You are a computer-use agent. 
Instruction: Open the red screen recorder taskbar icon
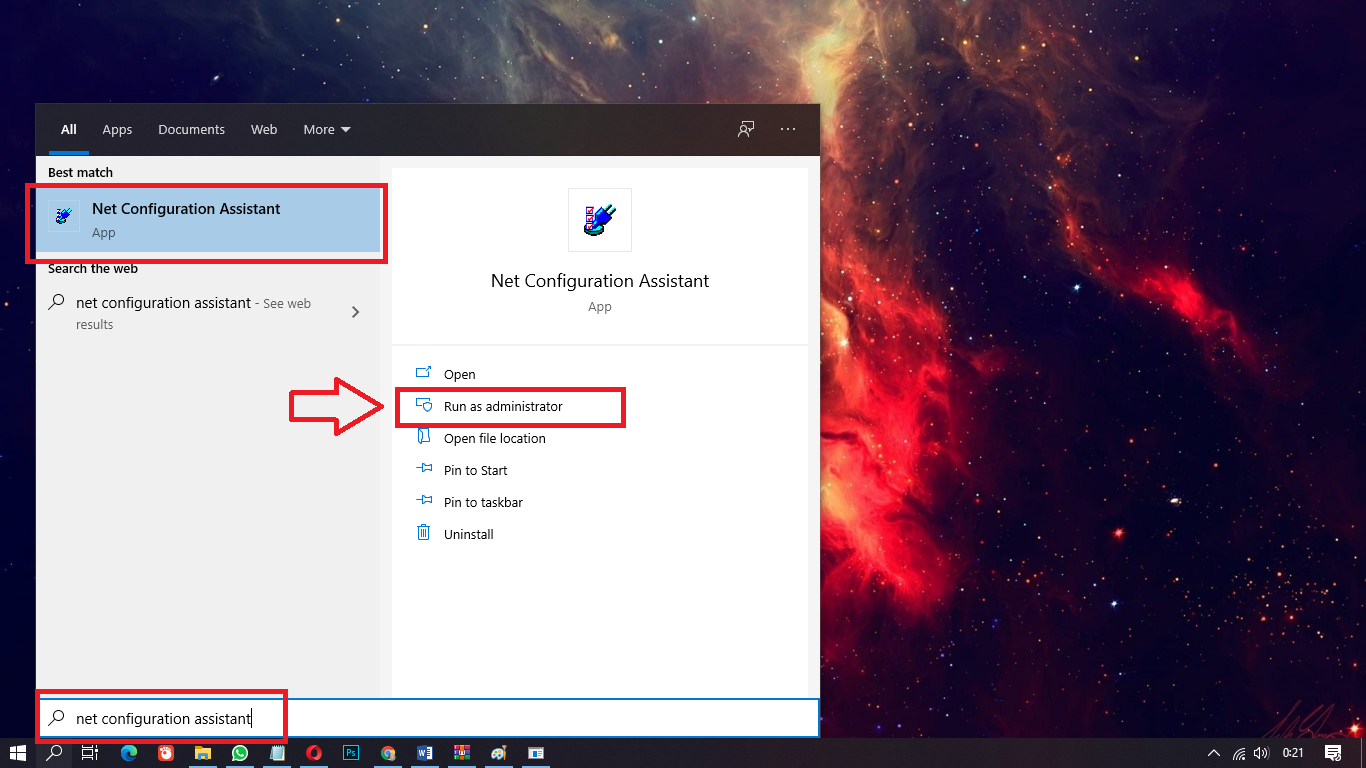coord(166,753)
